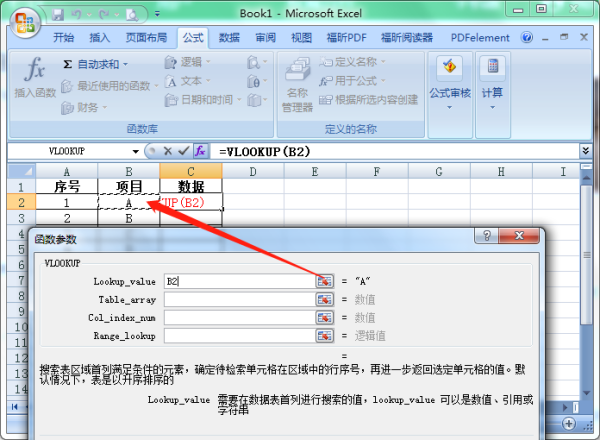Open the 逻辑 functions dropdown
600x440 pixels.
188,62
